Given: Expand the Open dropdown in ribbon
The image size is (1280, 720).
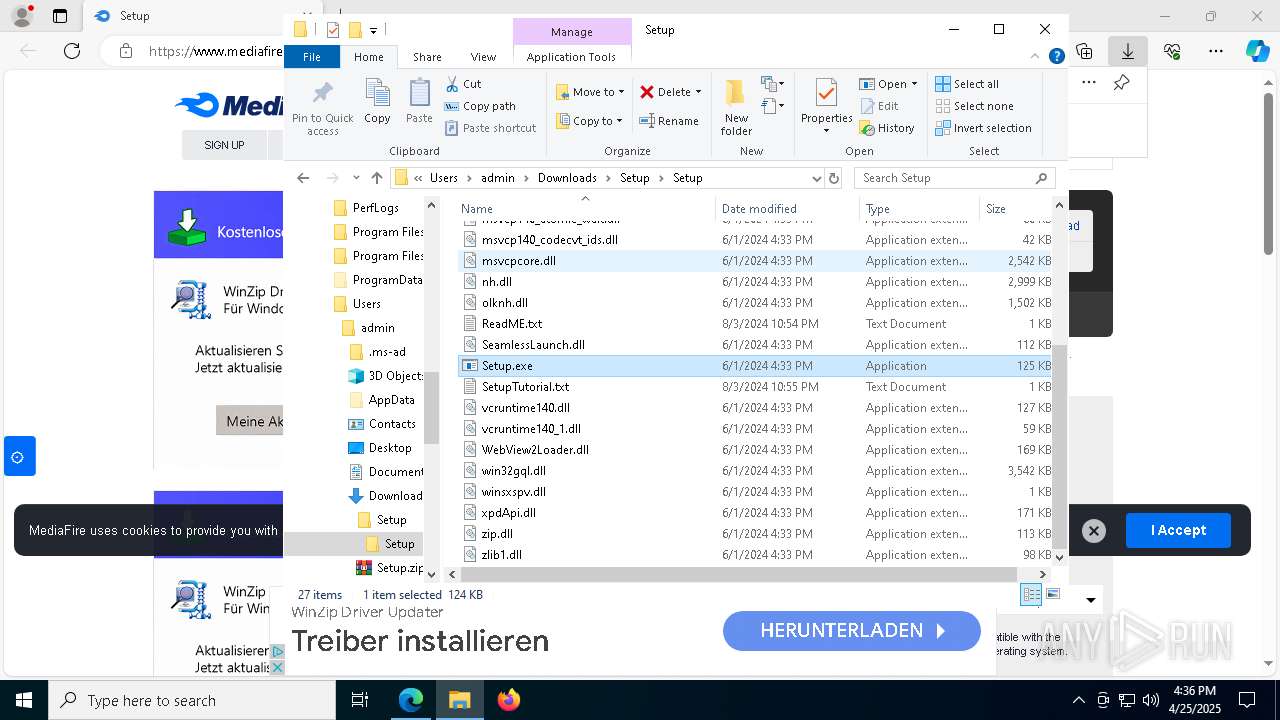Looking at the screenshot, I should (914, 84).
